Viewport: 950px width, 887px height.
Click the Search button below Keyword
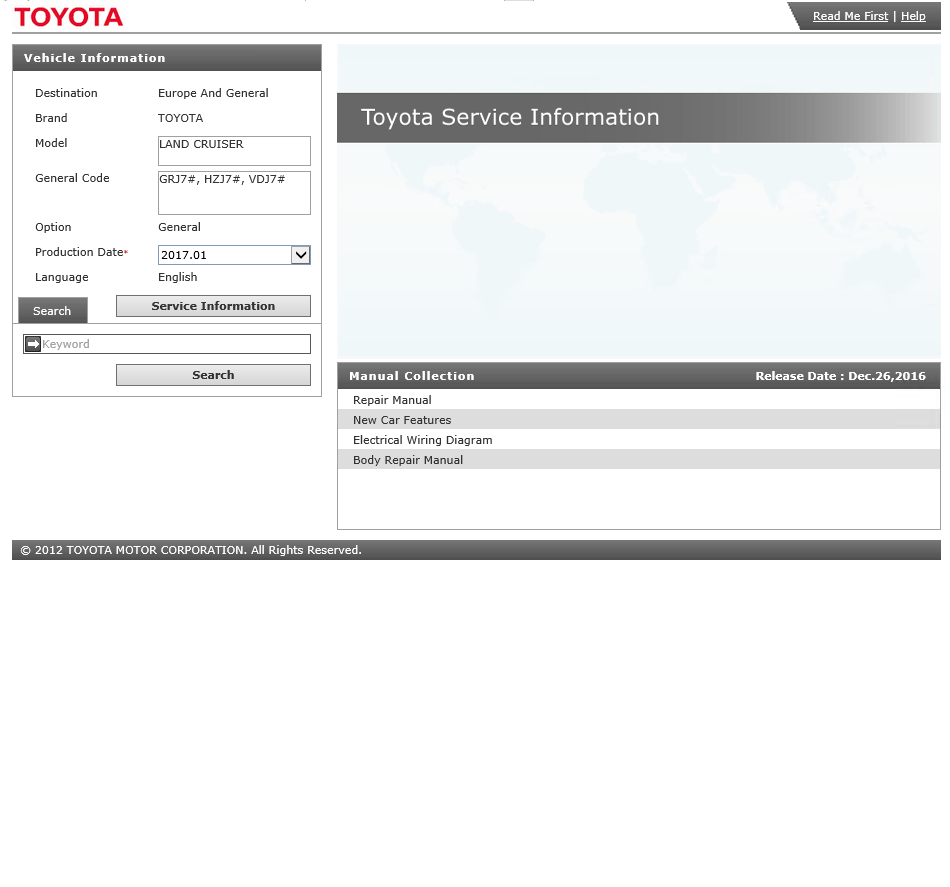(213, 375)
